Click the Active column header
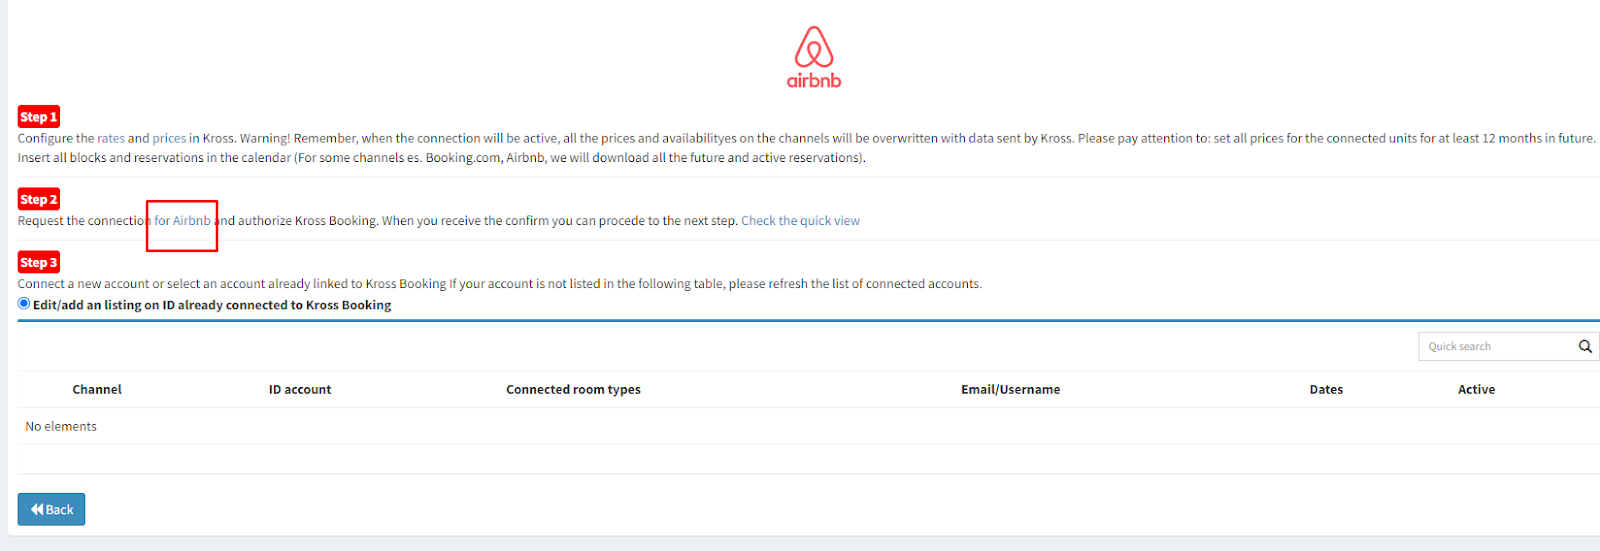The image size is (1600, 551). pyautogui.click(x=1476, y=390)
